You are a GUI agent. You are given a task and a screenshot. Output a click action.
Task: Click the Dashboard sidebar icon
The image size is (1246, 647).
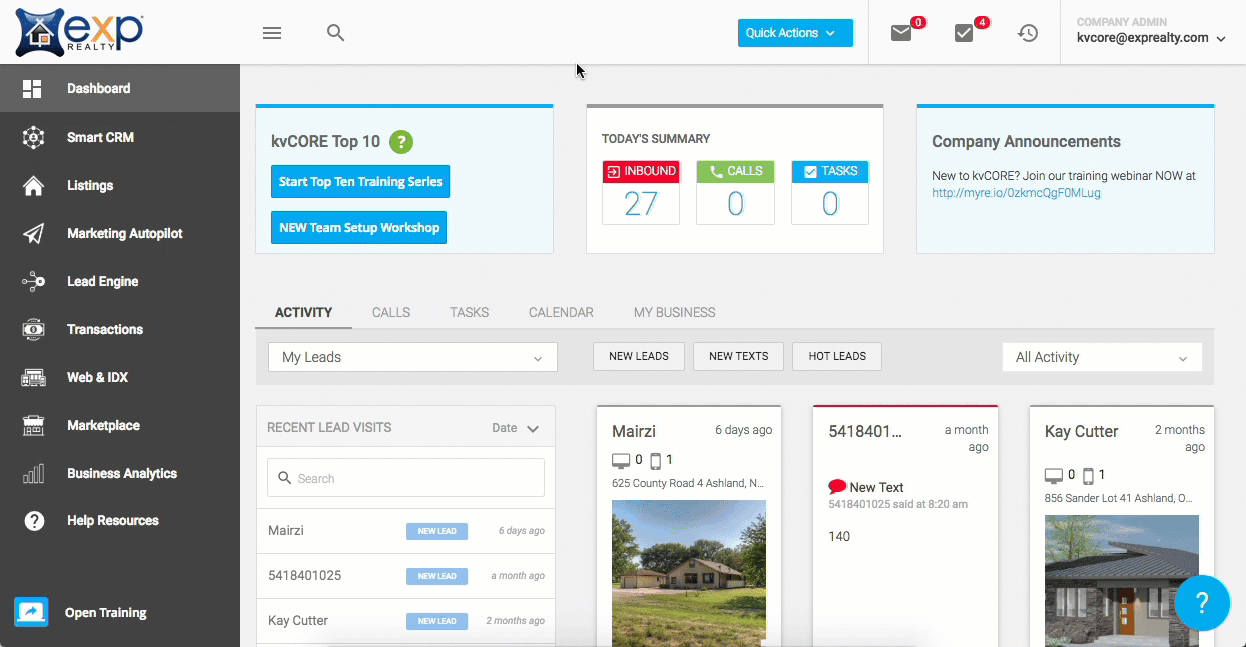point(32,89)
